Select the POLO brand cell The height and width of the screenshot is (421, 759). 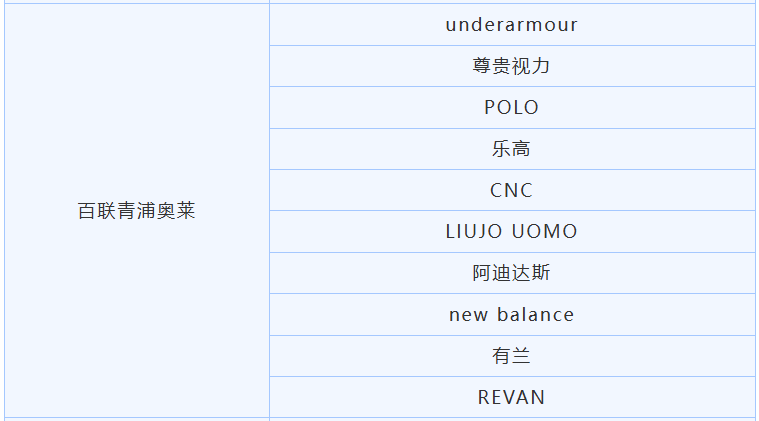click(511, 107)
